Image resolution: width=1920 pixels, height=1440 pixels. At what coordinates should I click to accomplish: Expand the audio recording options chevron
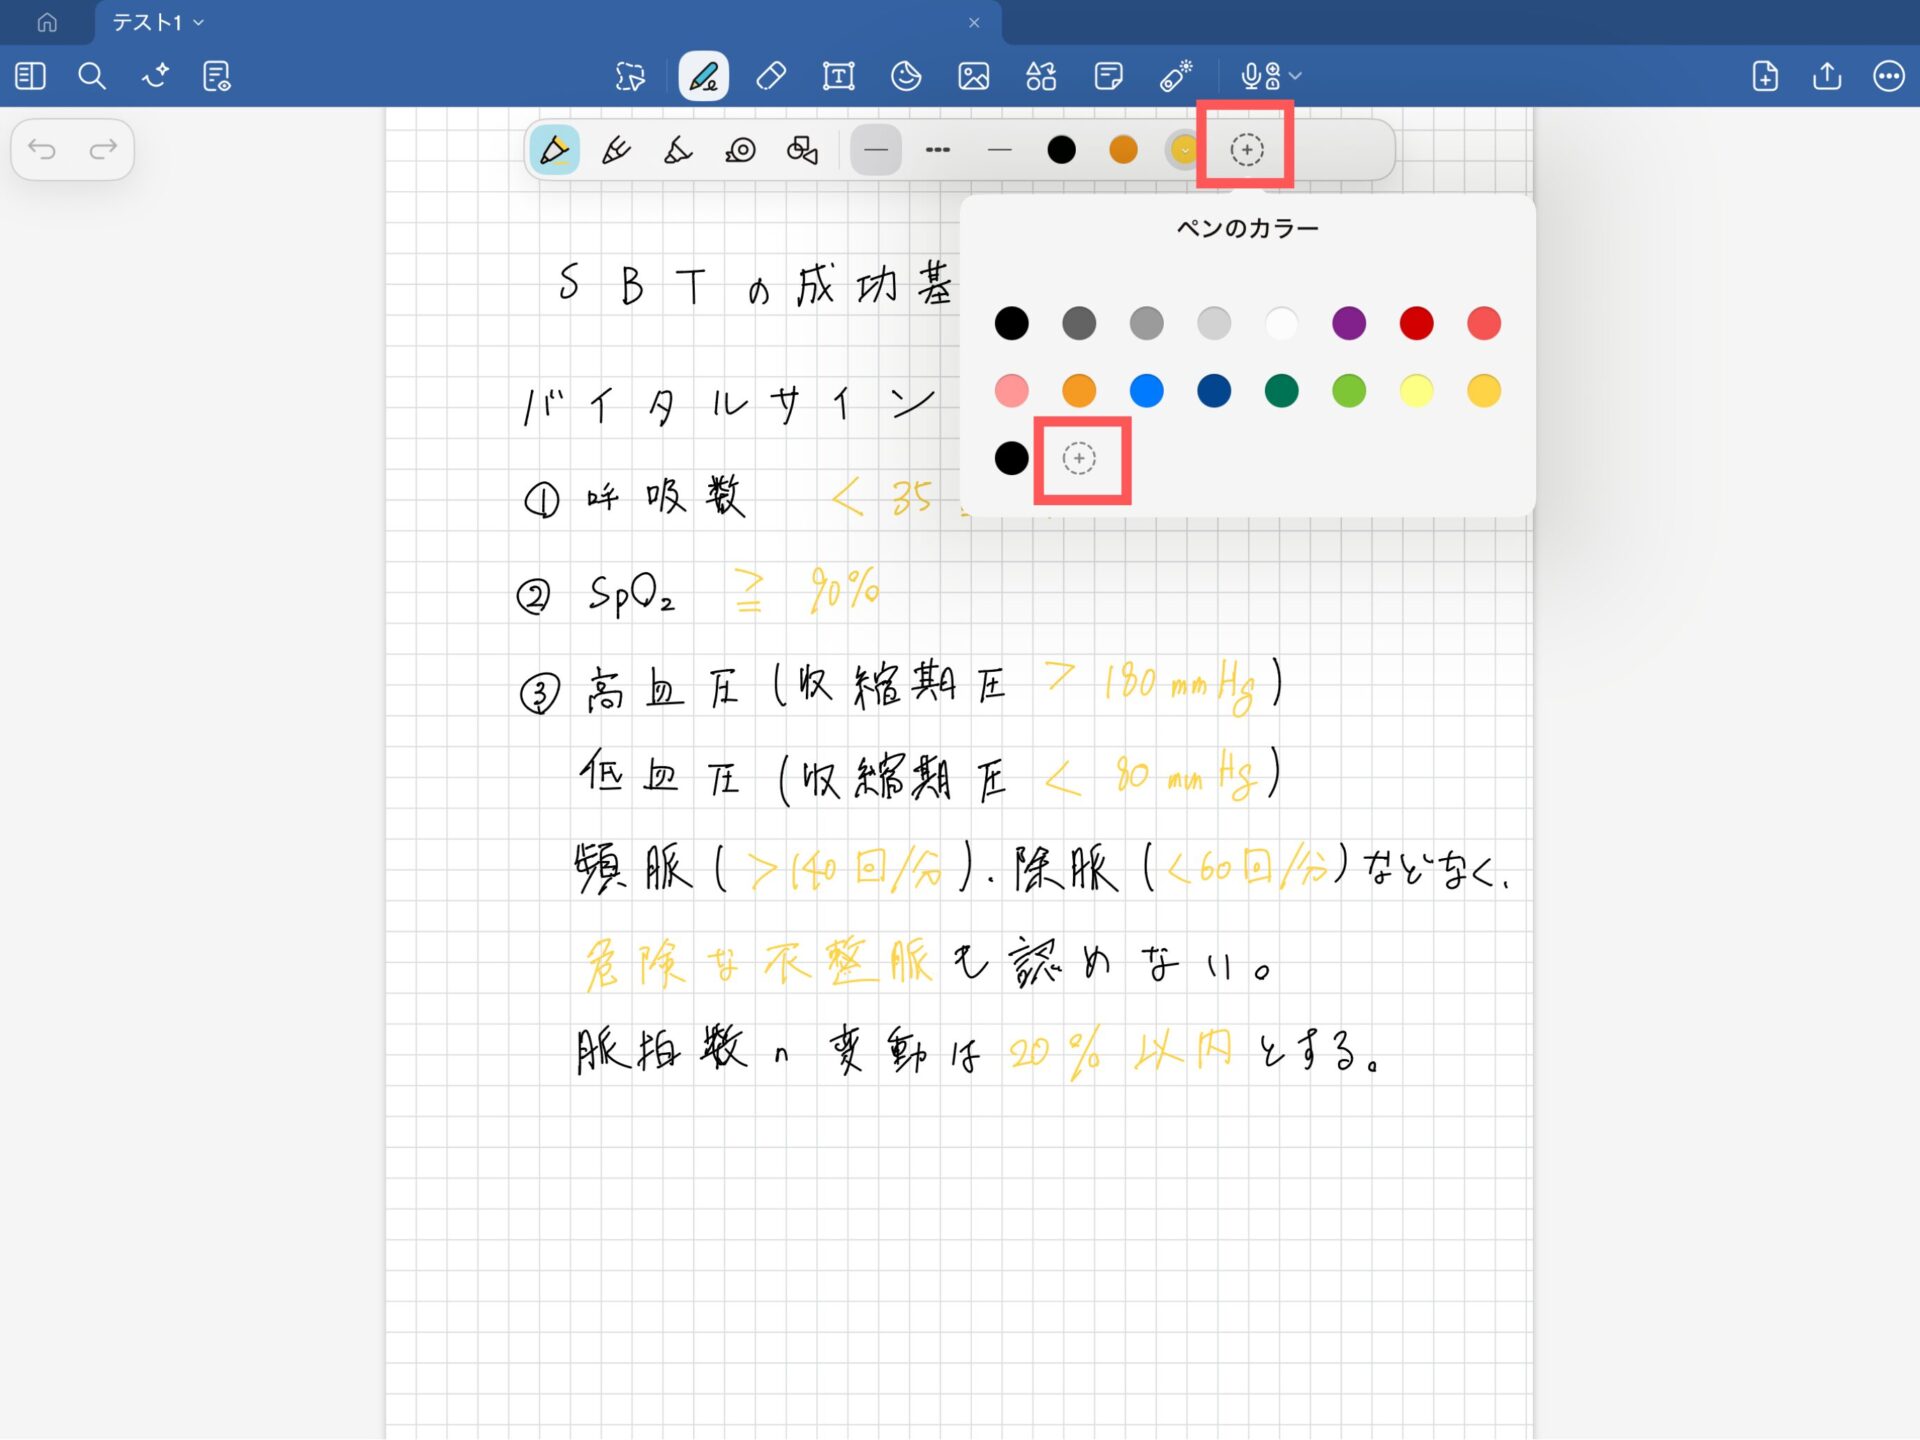point(1297,76)
